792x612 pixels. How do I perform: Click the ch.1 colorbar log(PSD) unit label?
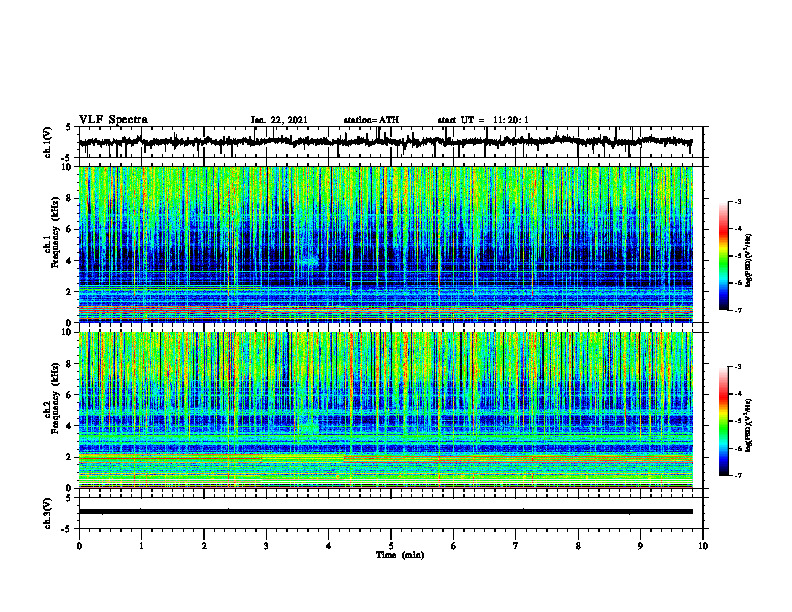[749, 260]
